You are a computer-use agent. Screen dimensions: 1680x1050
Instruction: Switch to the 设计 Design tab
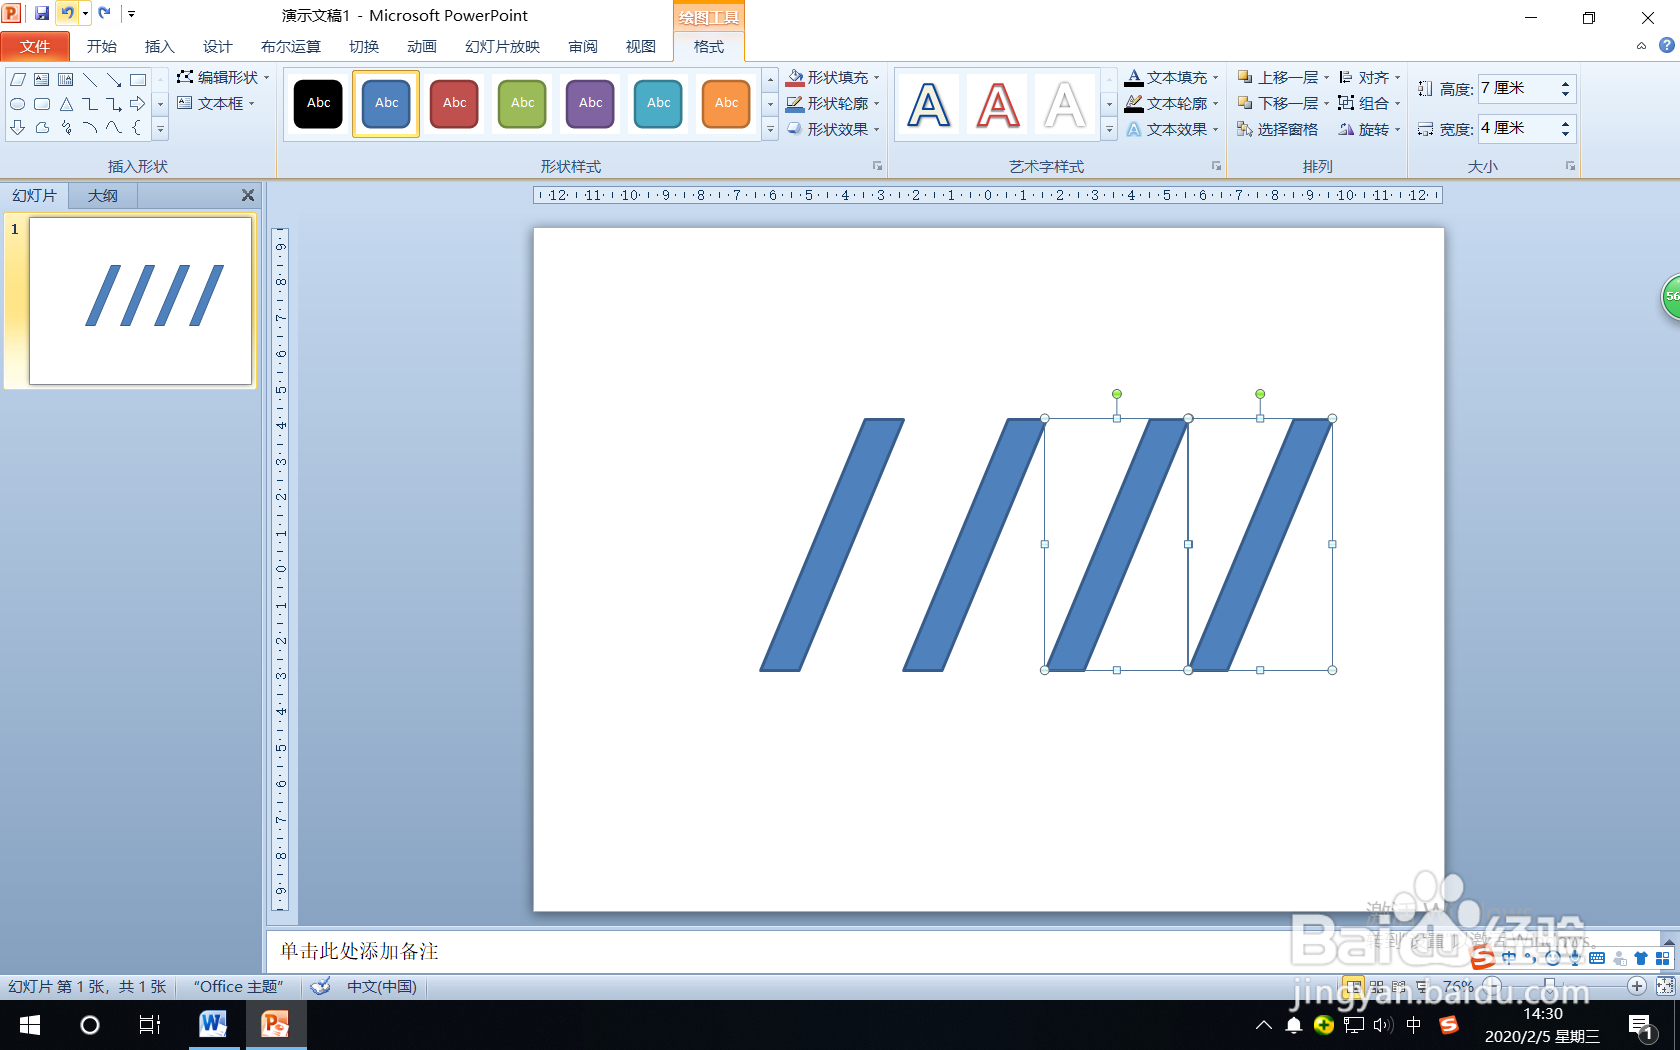(x=217, y=46)
